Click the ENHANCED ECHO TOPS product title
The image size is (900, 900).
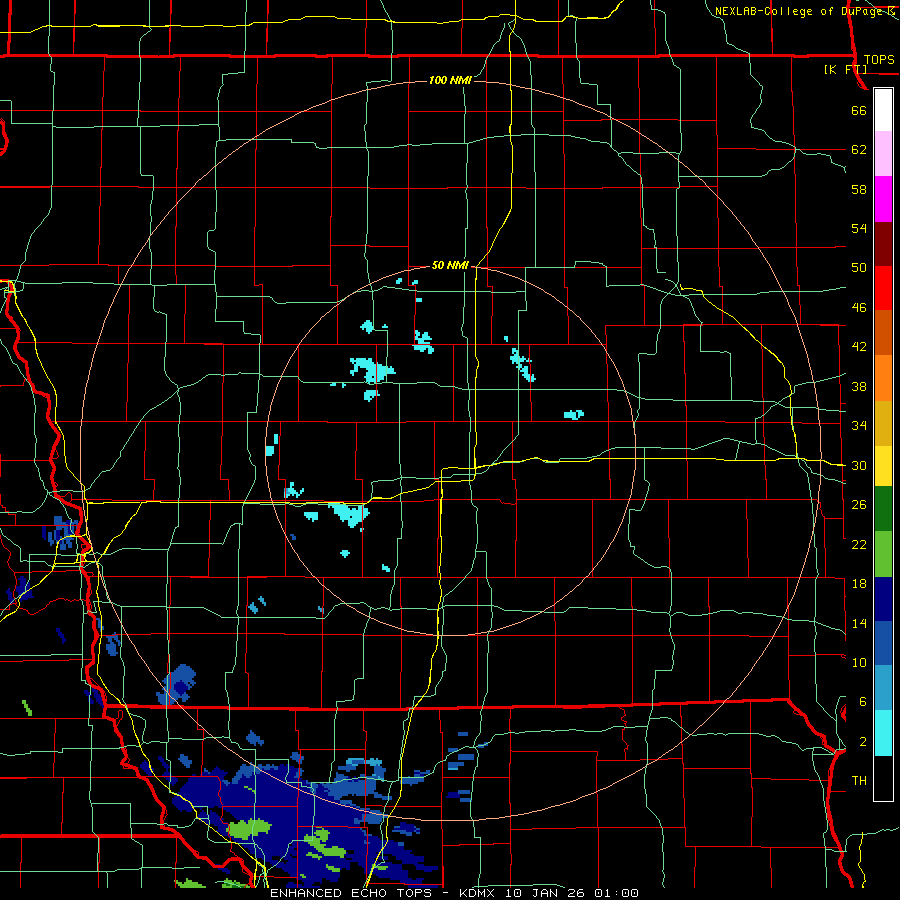pyautogui.click(x=354, y=893)
